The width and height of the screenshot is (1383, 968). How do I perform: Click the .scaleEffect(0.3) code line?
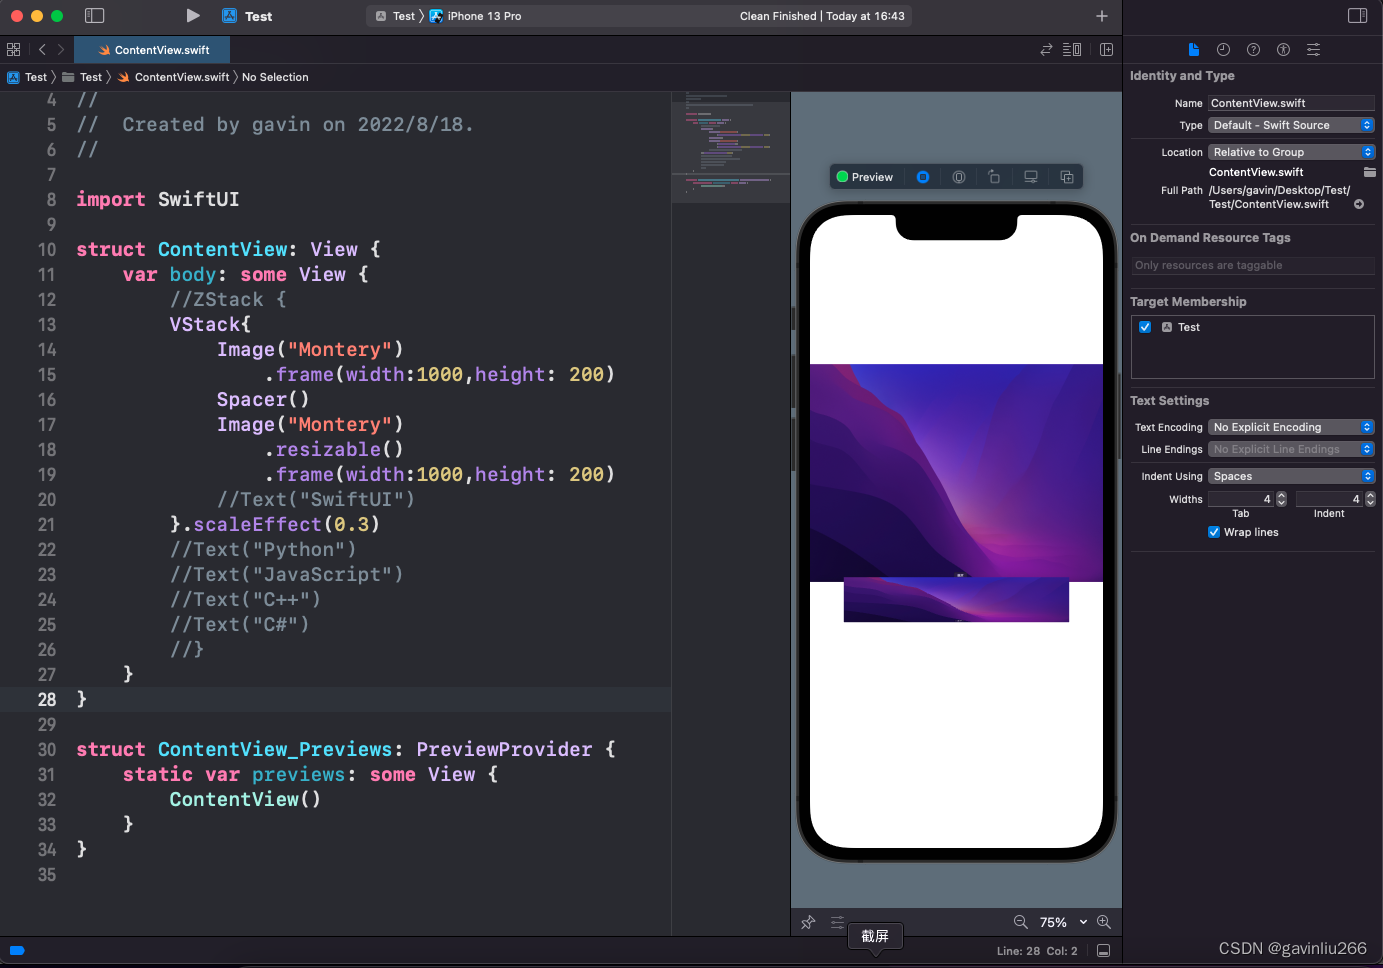[275, 524]
